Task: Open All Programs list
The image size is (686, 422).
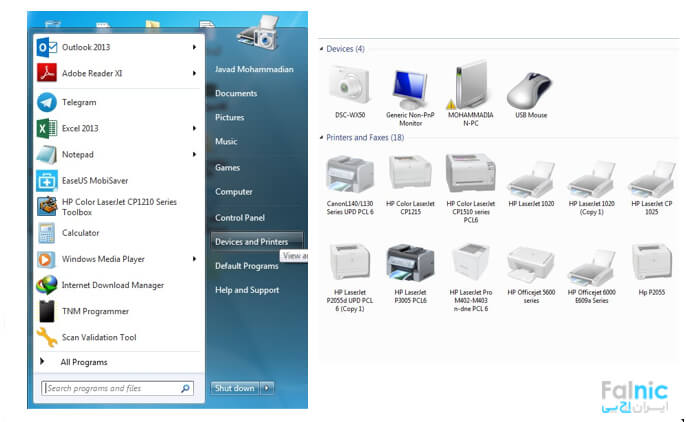Action: tap(83, 362)
